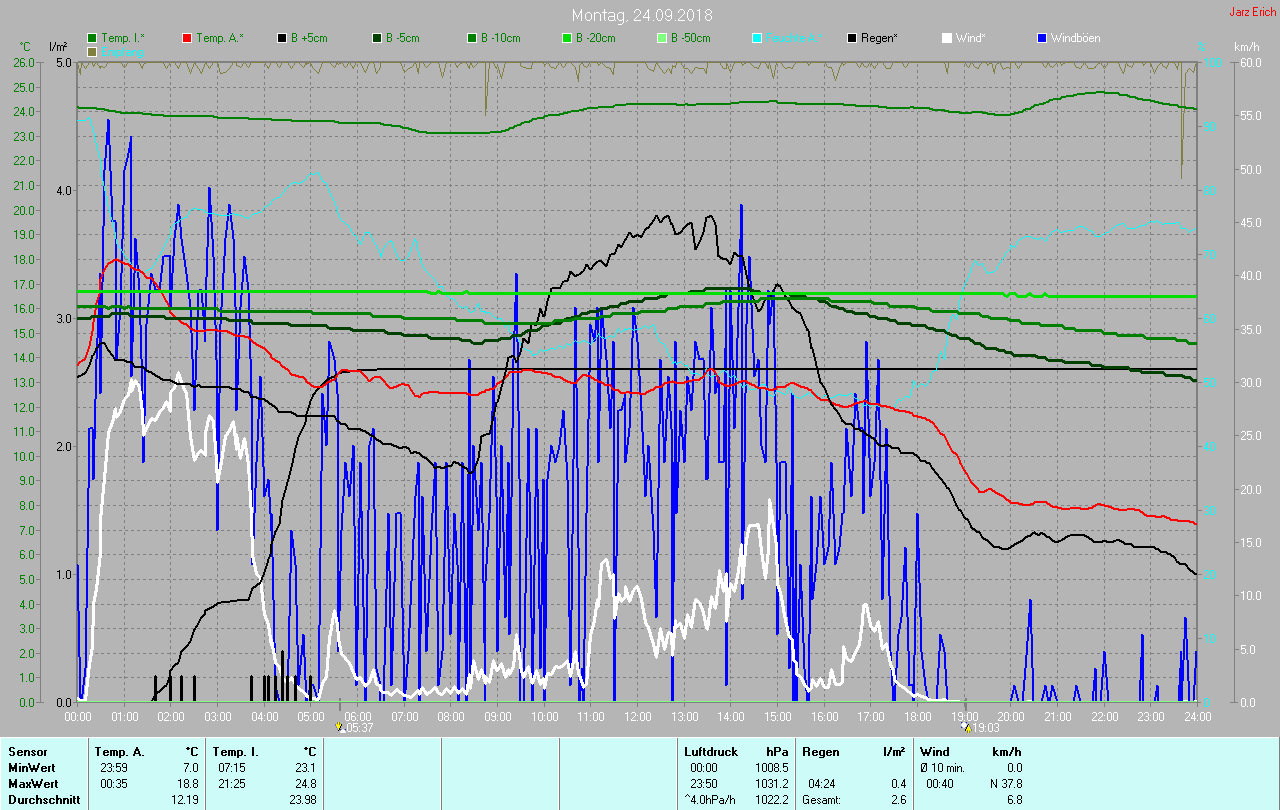Click the black Regen legend square
Viewport: 1280px width, 810px height.
(x=852, y=38)
